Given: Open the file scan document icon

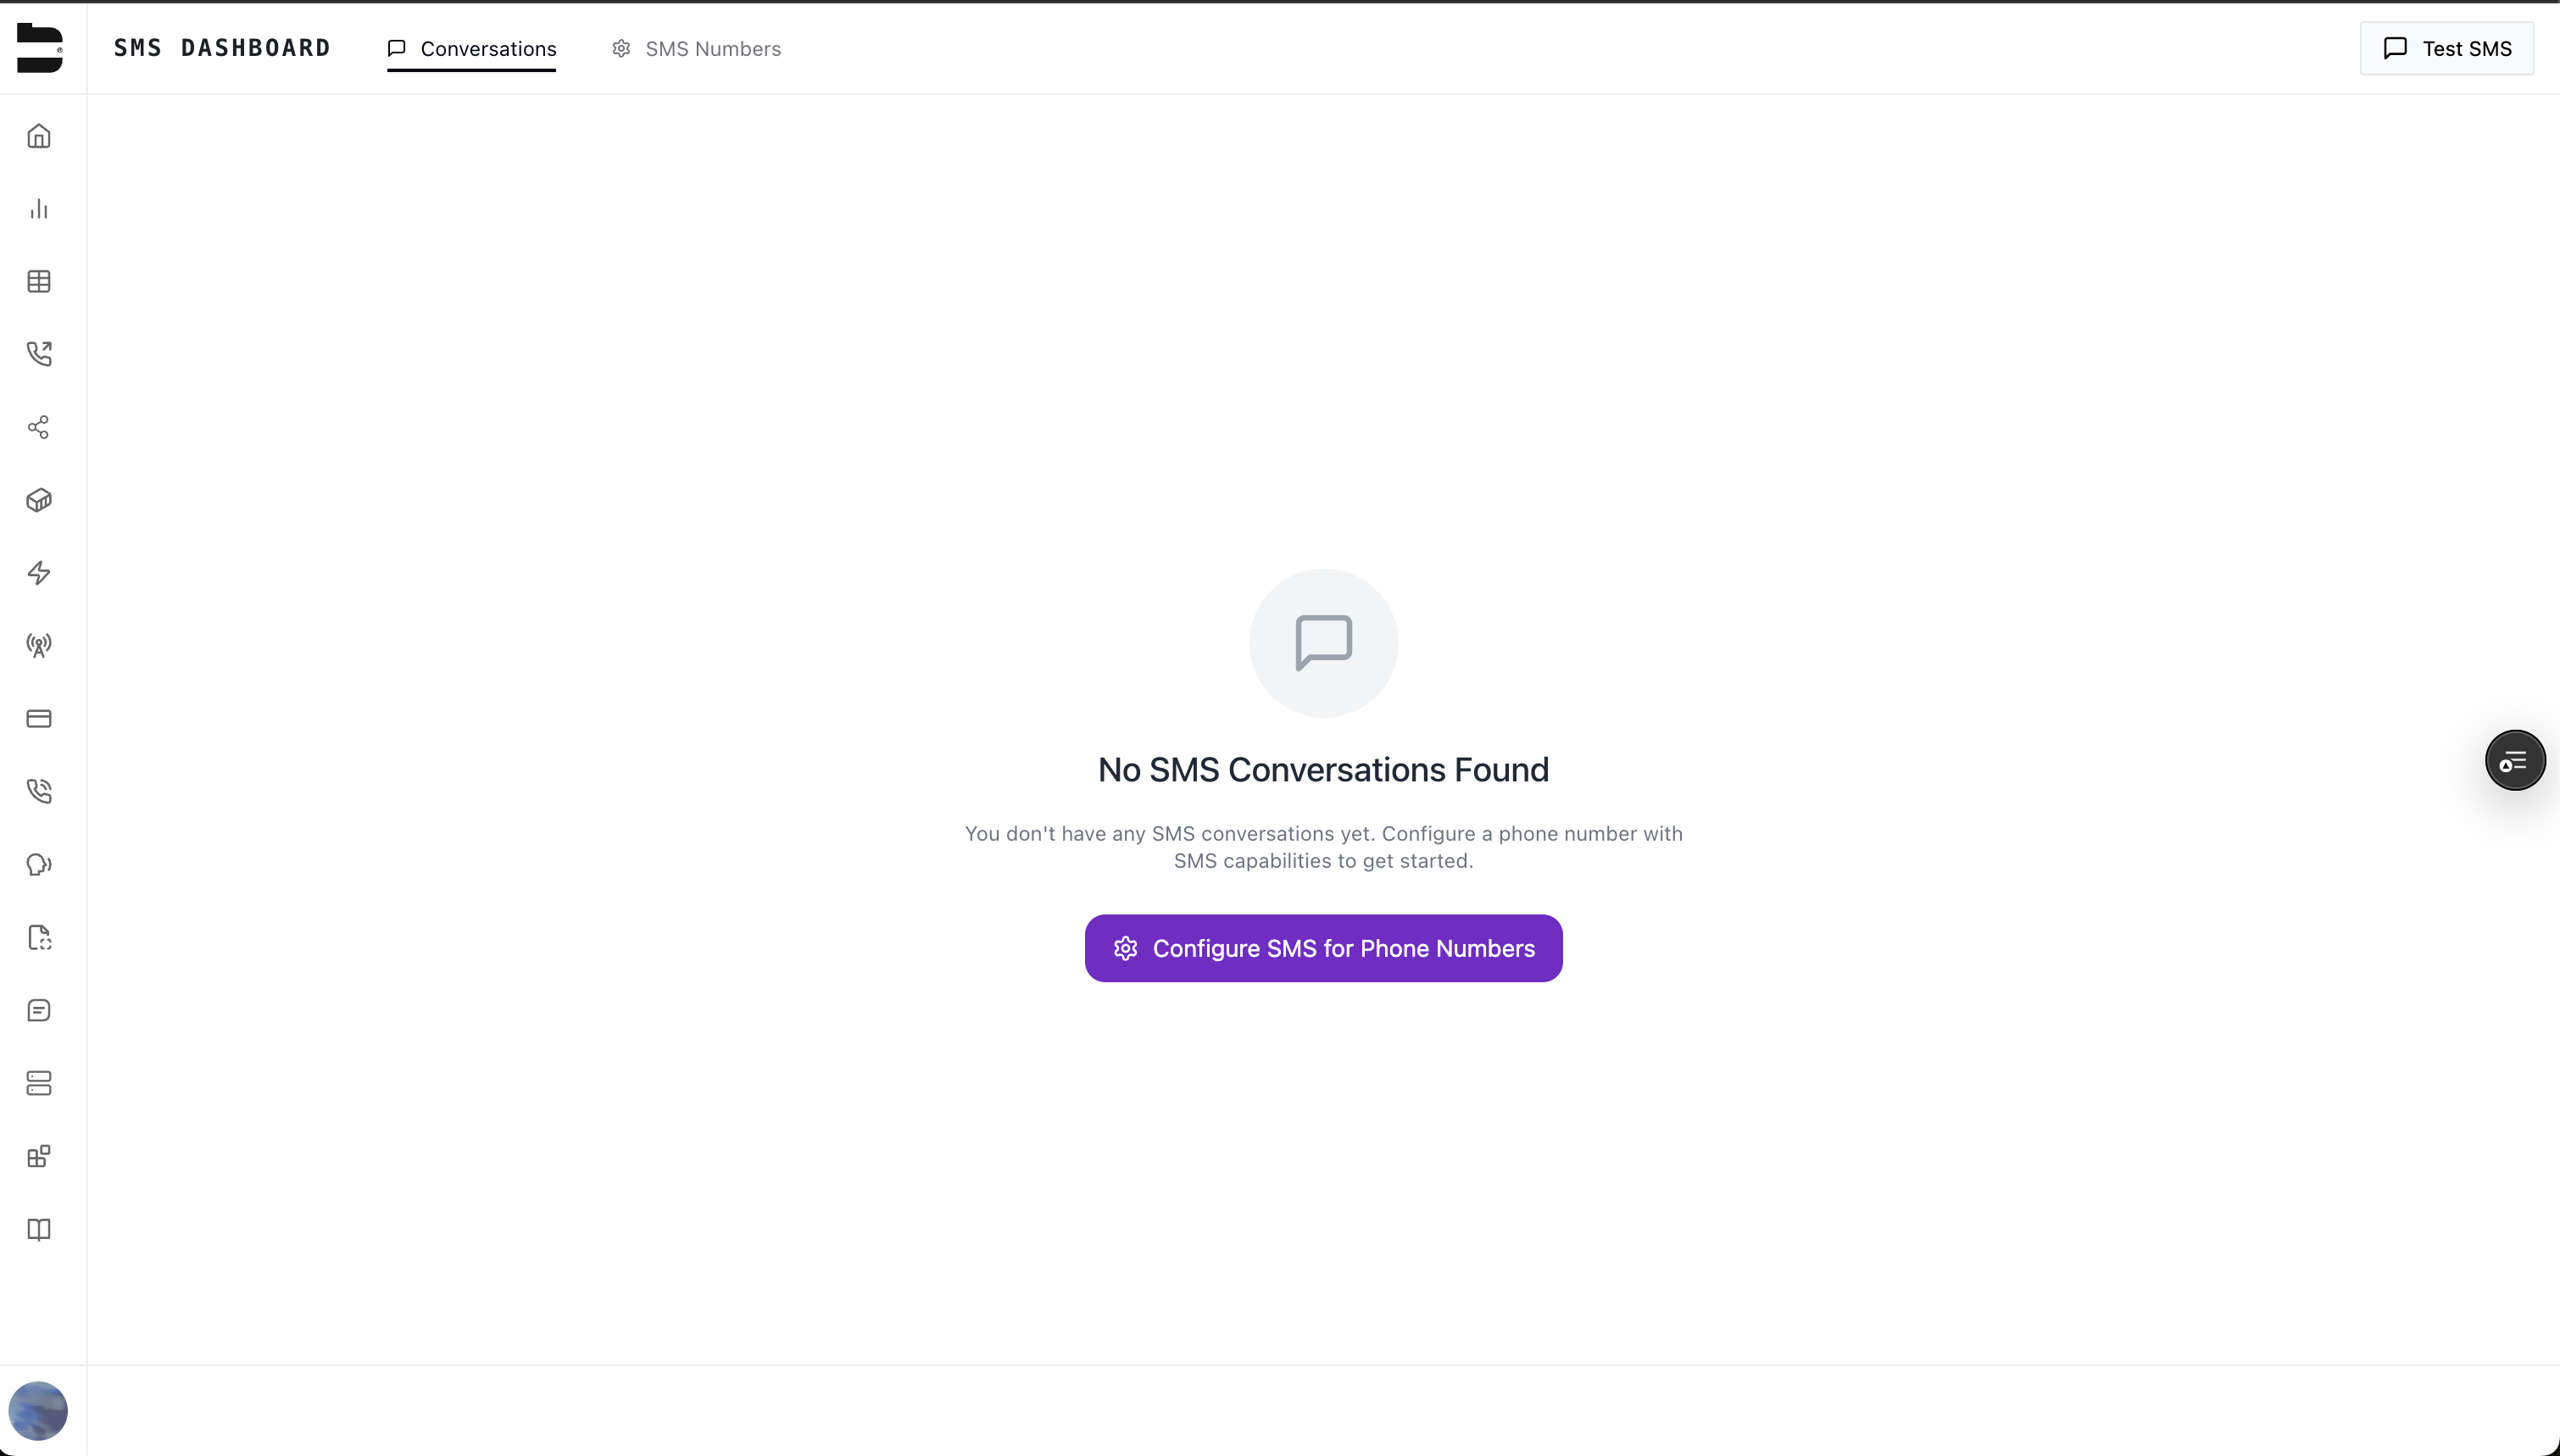Looking at the screenshot, I should (x=39, y=938).
